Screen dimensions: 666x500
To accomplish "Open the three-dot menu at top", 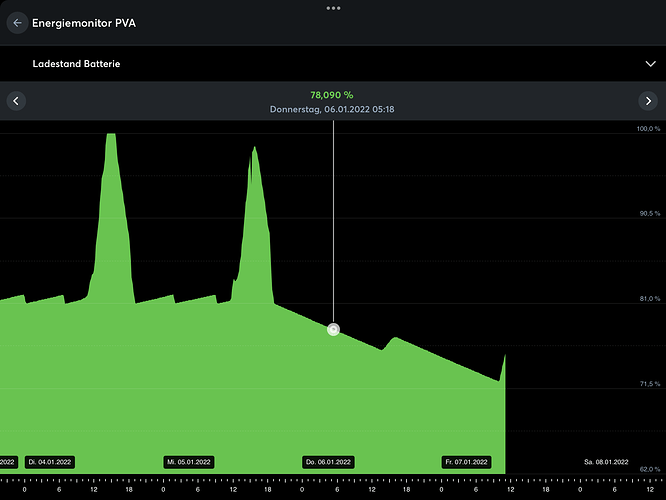I will point(333,8).
